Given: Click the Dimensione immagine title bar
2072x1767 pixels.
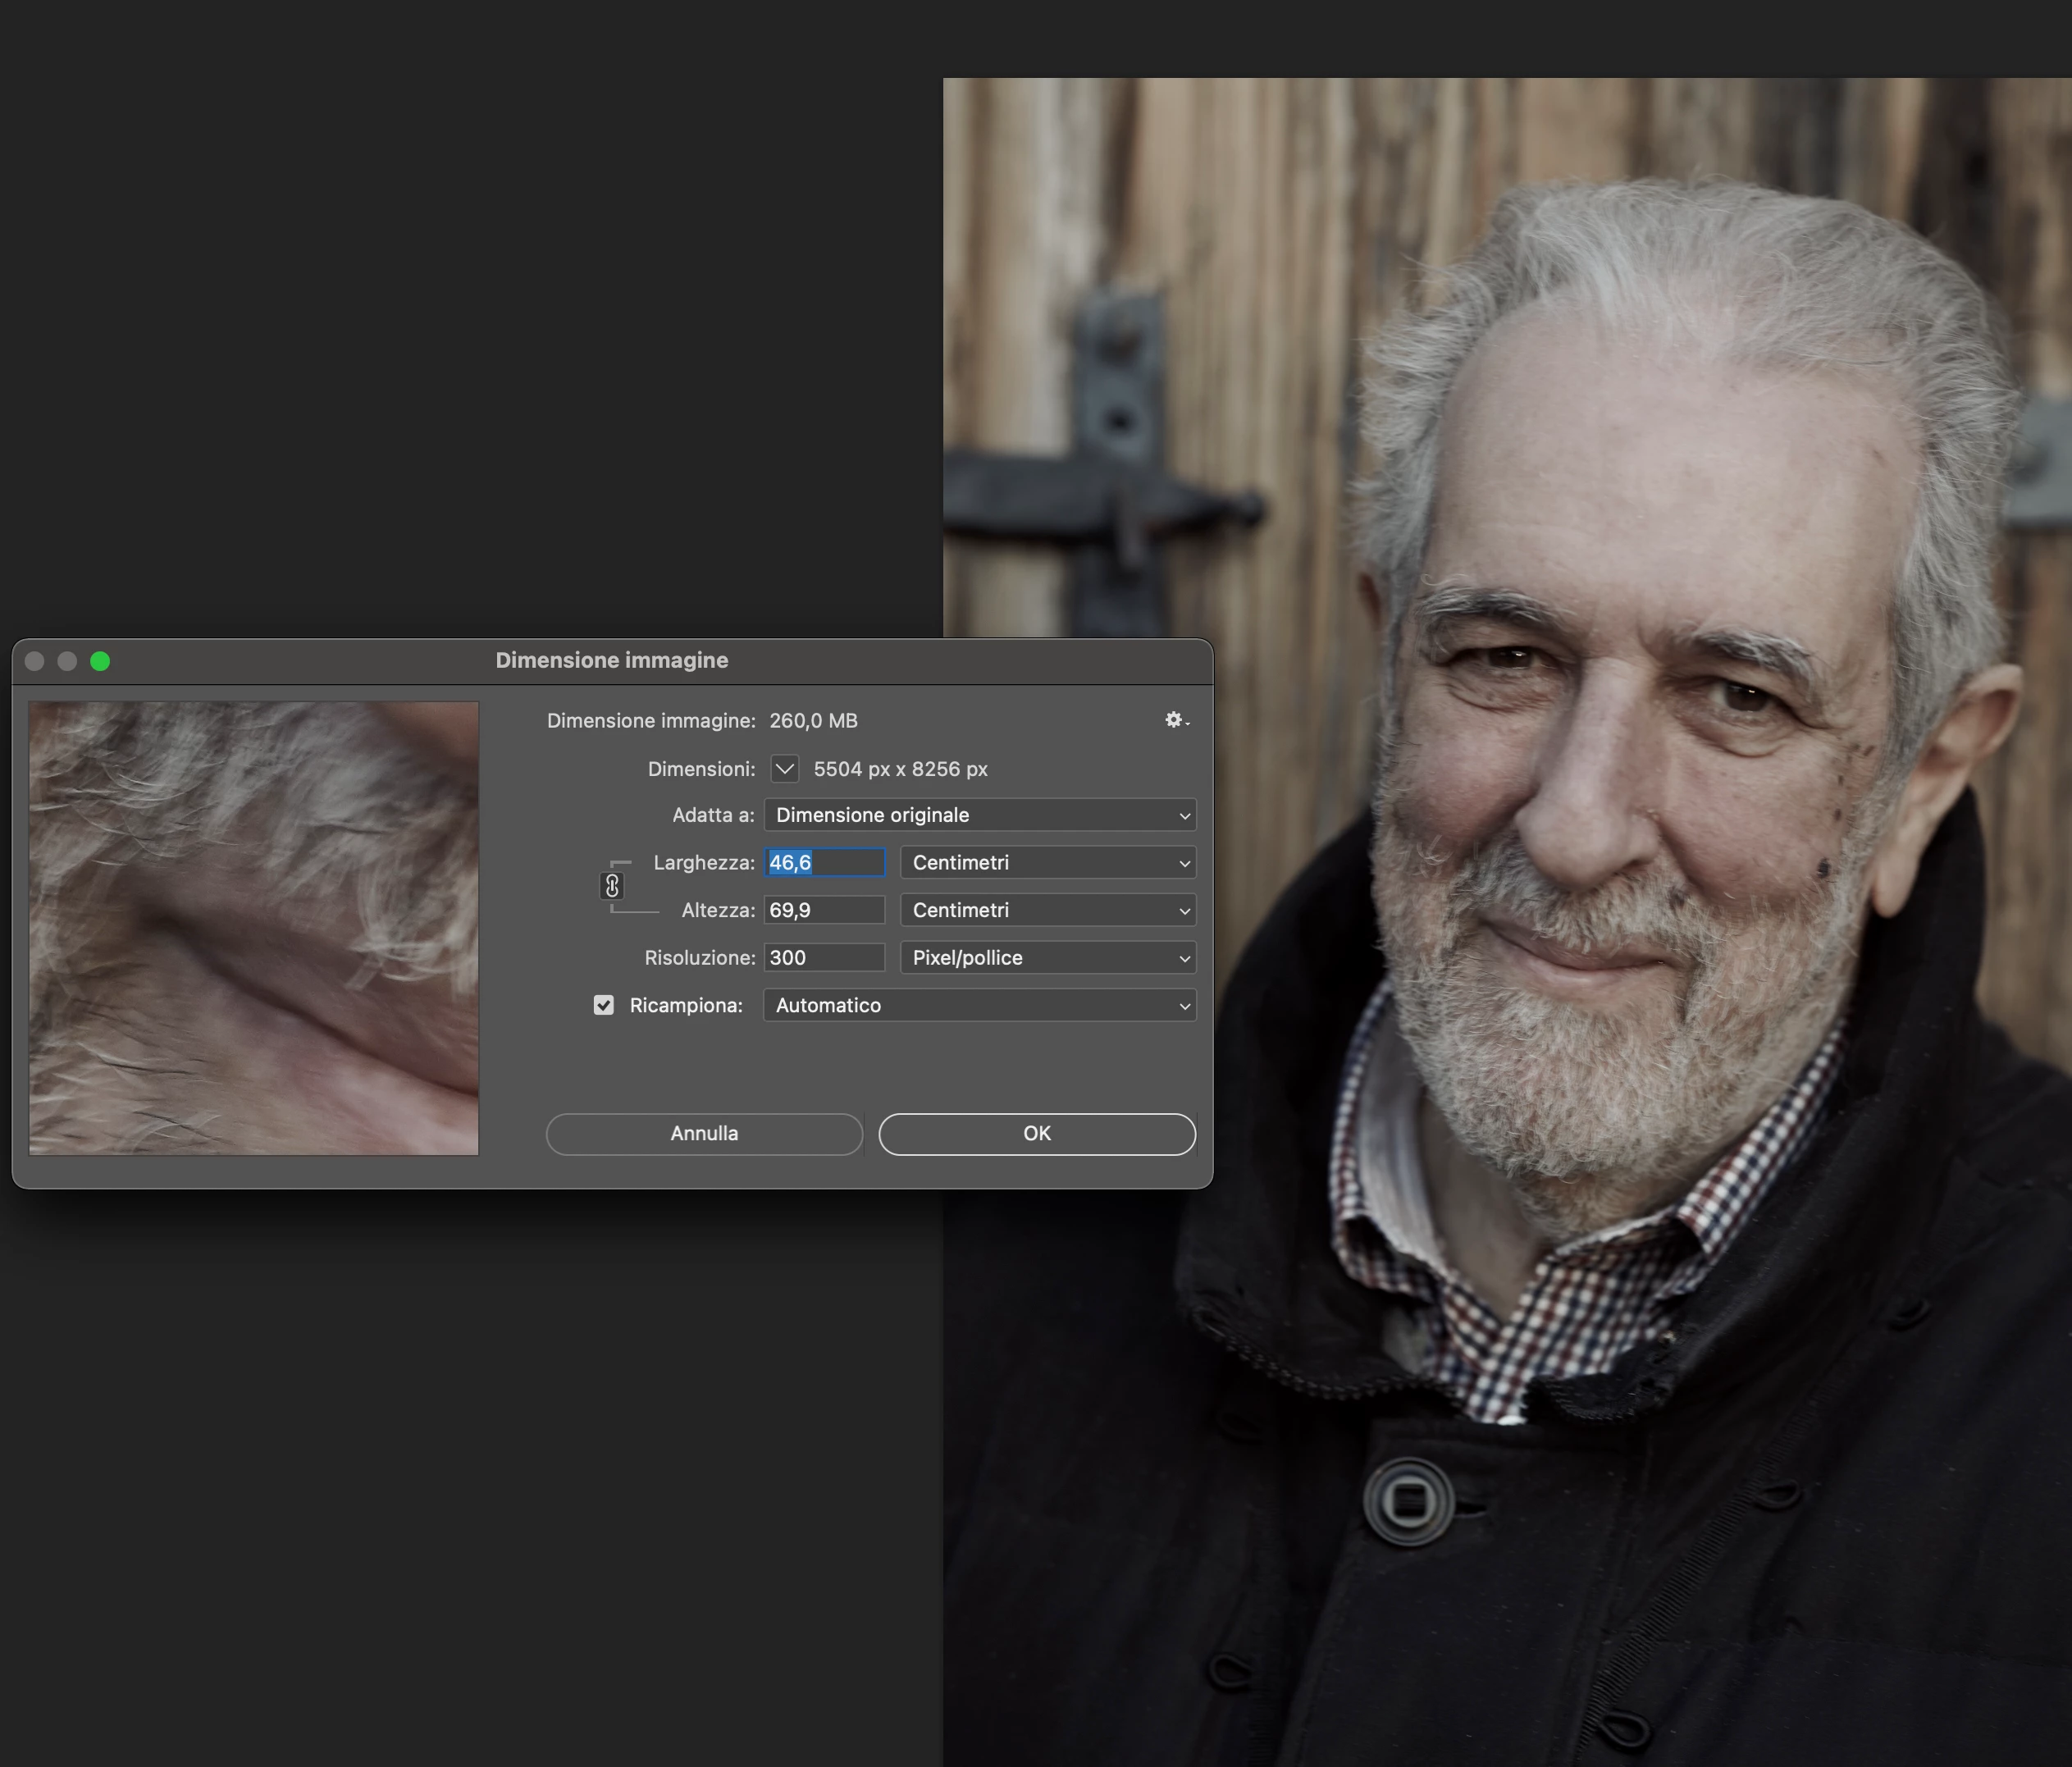Looking at the screenshot, I should coord(611,660).
